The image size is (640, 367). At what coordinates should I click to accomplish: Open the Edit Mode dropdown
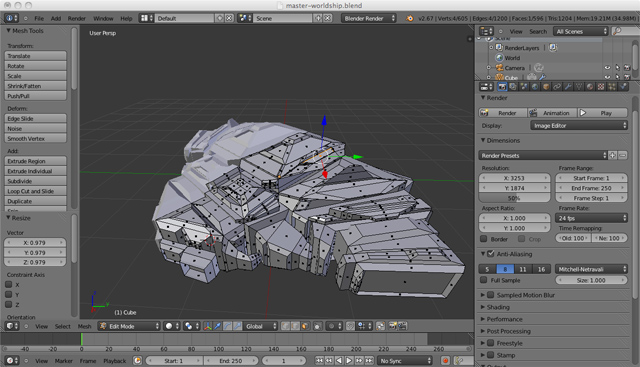[129, 326]
